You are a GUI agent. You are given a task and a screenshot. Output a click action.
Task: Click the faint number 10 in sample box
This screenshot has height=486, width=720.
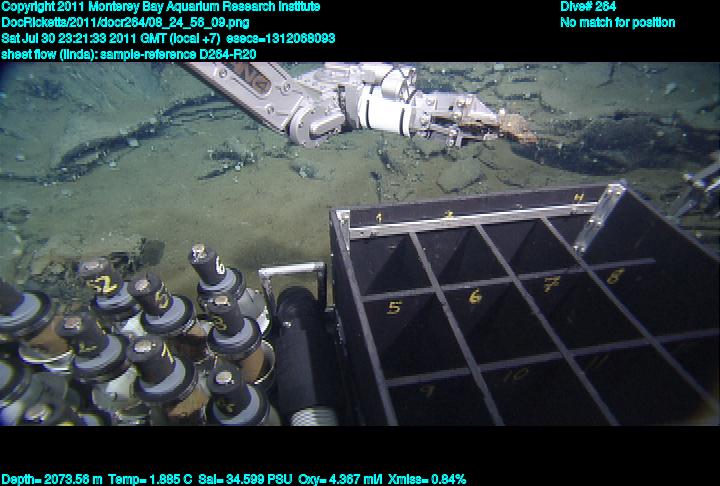click(517, 375)
